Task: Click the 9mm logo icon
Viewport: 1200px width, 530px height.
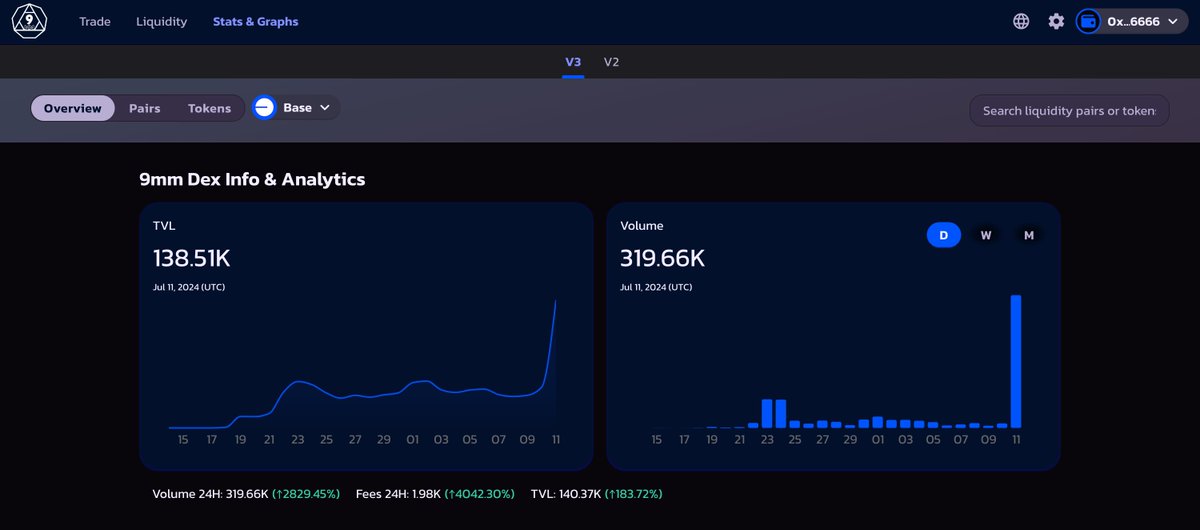Action: (x=29, y=21)
